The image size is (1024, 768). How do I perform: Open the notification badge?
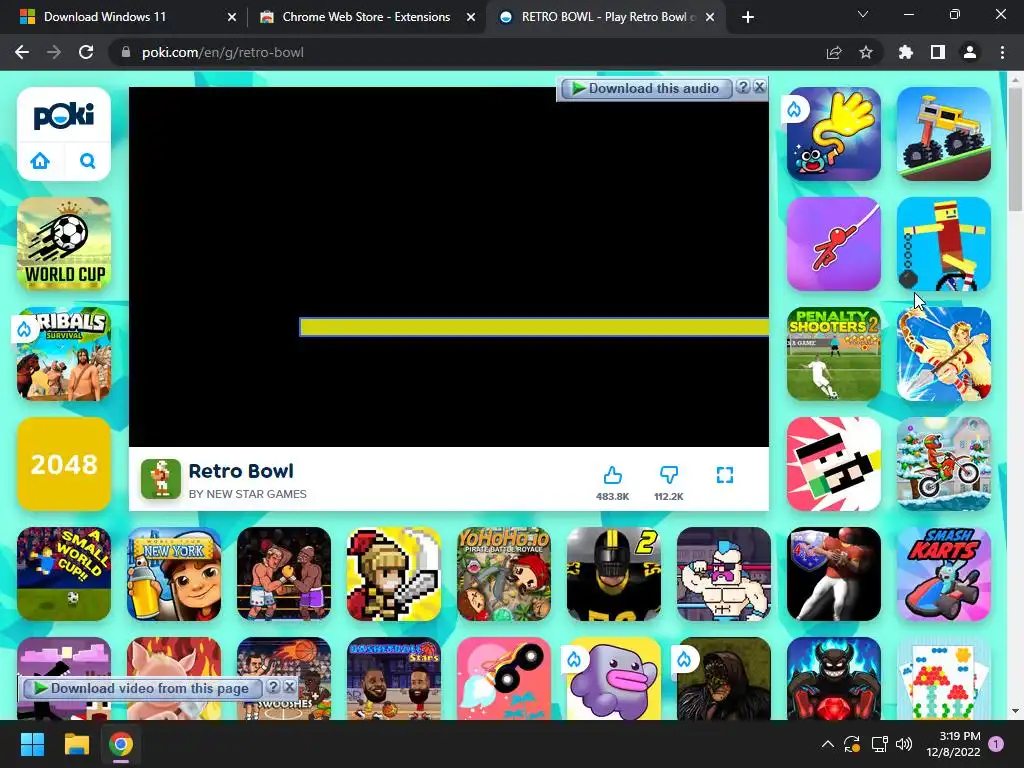pyautogui.click(x=996, y=744)
